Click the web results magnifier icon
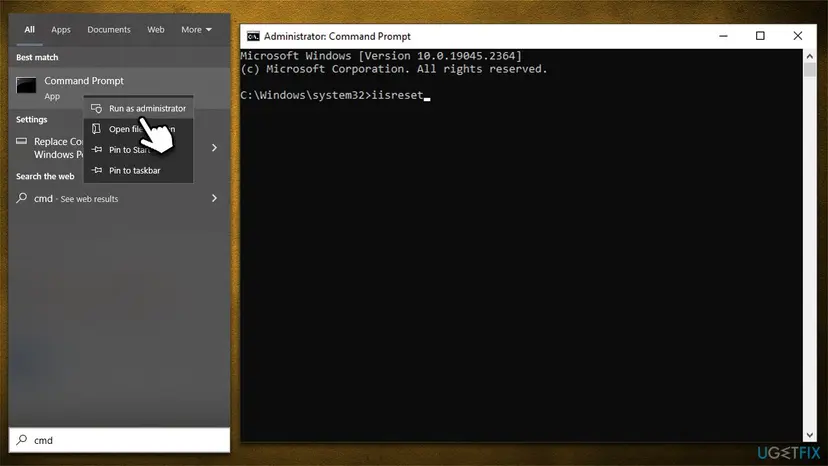 click(x=22, y=198)
